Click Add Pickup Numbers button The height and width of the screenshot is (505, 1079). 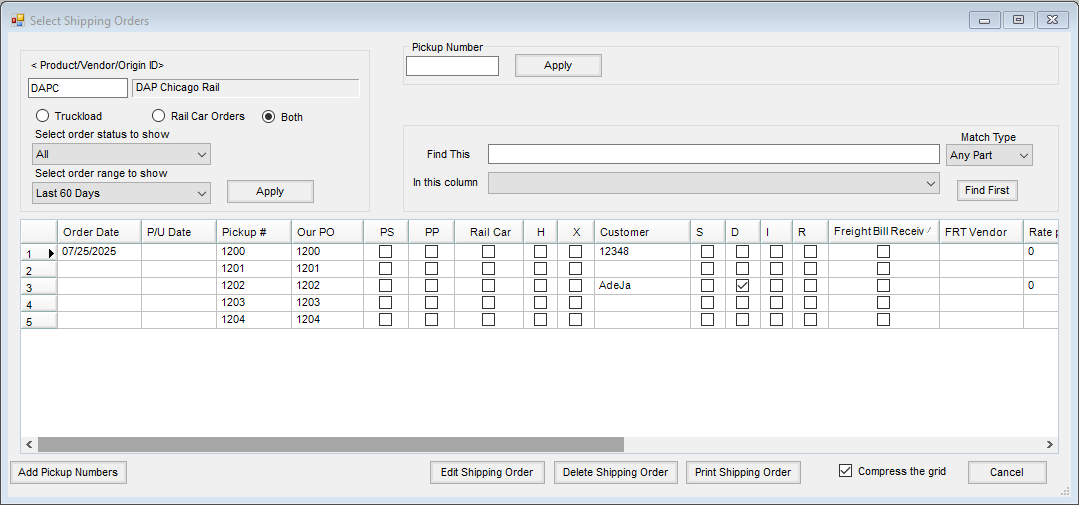pos(68,473)
